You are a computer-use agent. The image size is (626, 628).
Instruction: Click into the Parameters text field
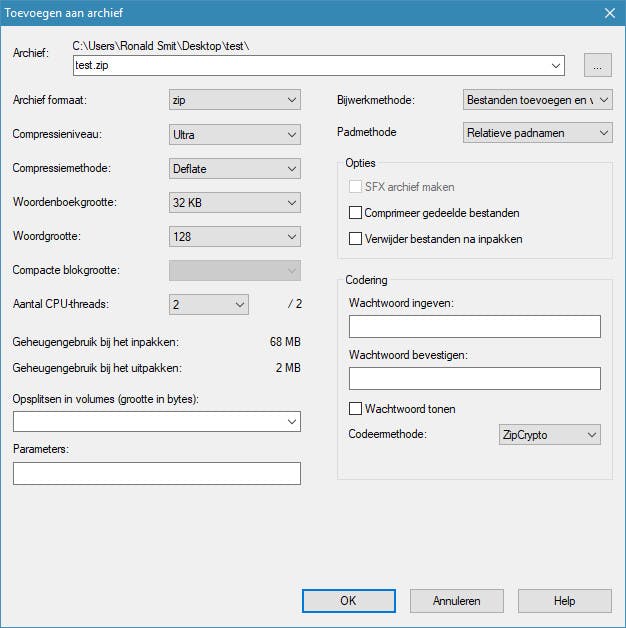pos(157,473)
